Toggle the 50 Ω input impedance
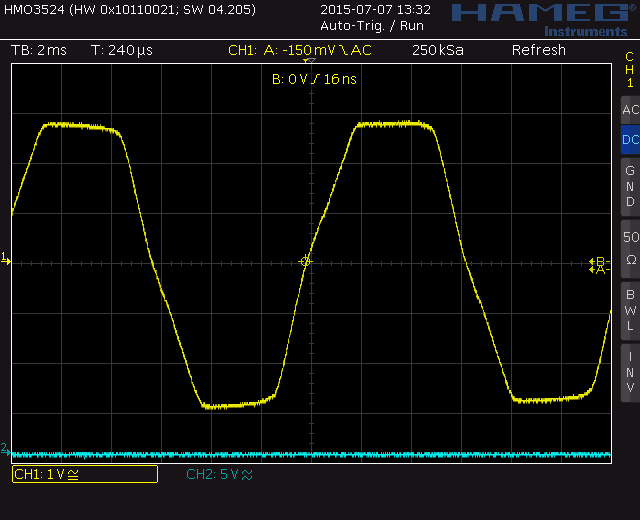 629,247
